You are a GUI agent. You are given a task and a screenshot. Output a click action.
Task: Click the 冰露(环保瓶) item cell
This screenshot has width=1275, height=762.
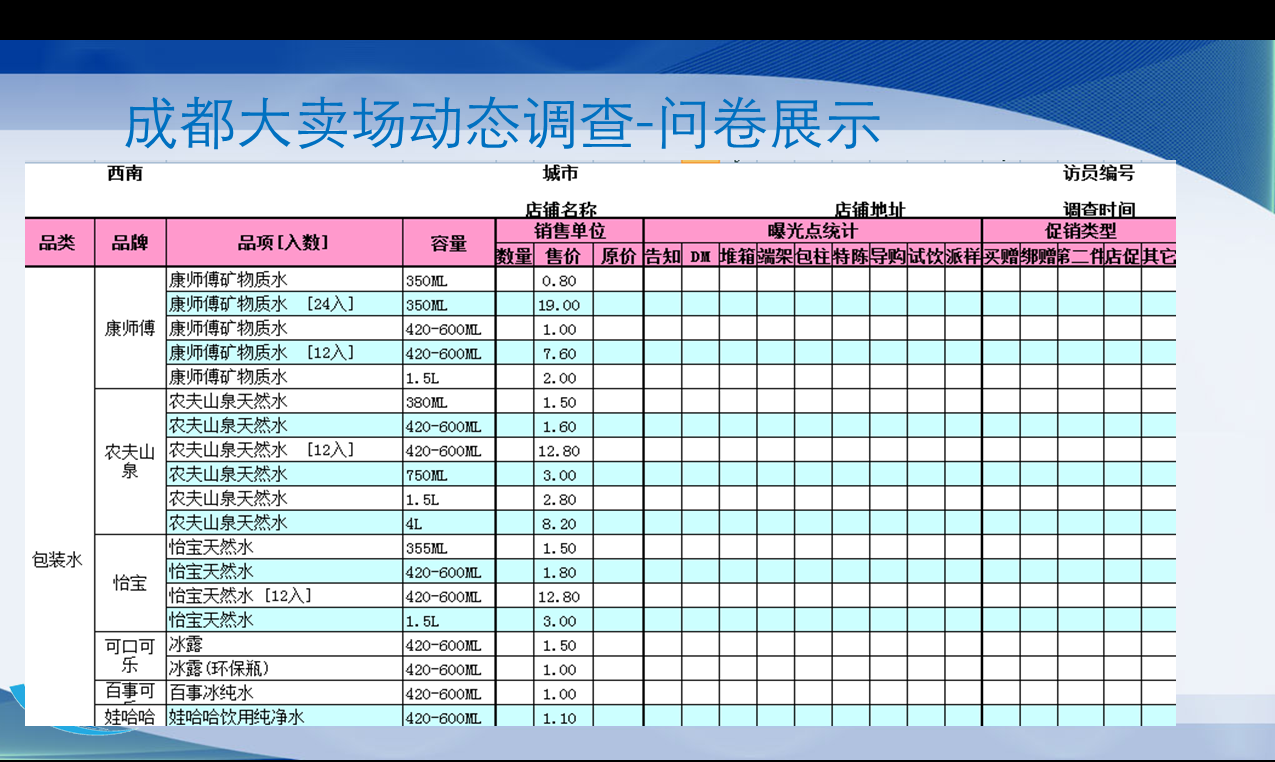click(284, 668)
